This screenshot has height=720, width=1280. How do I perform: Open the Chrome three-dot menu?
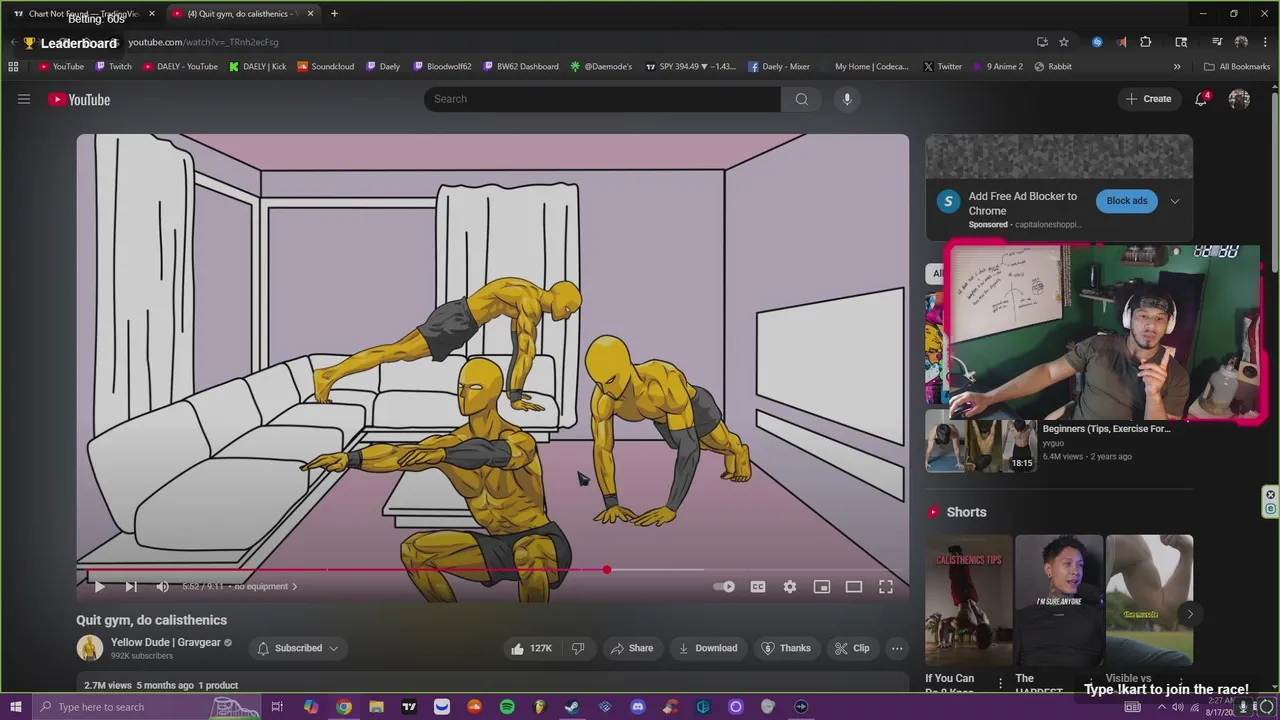pyautogui.click(x=1265, y=42)
